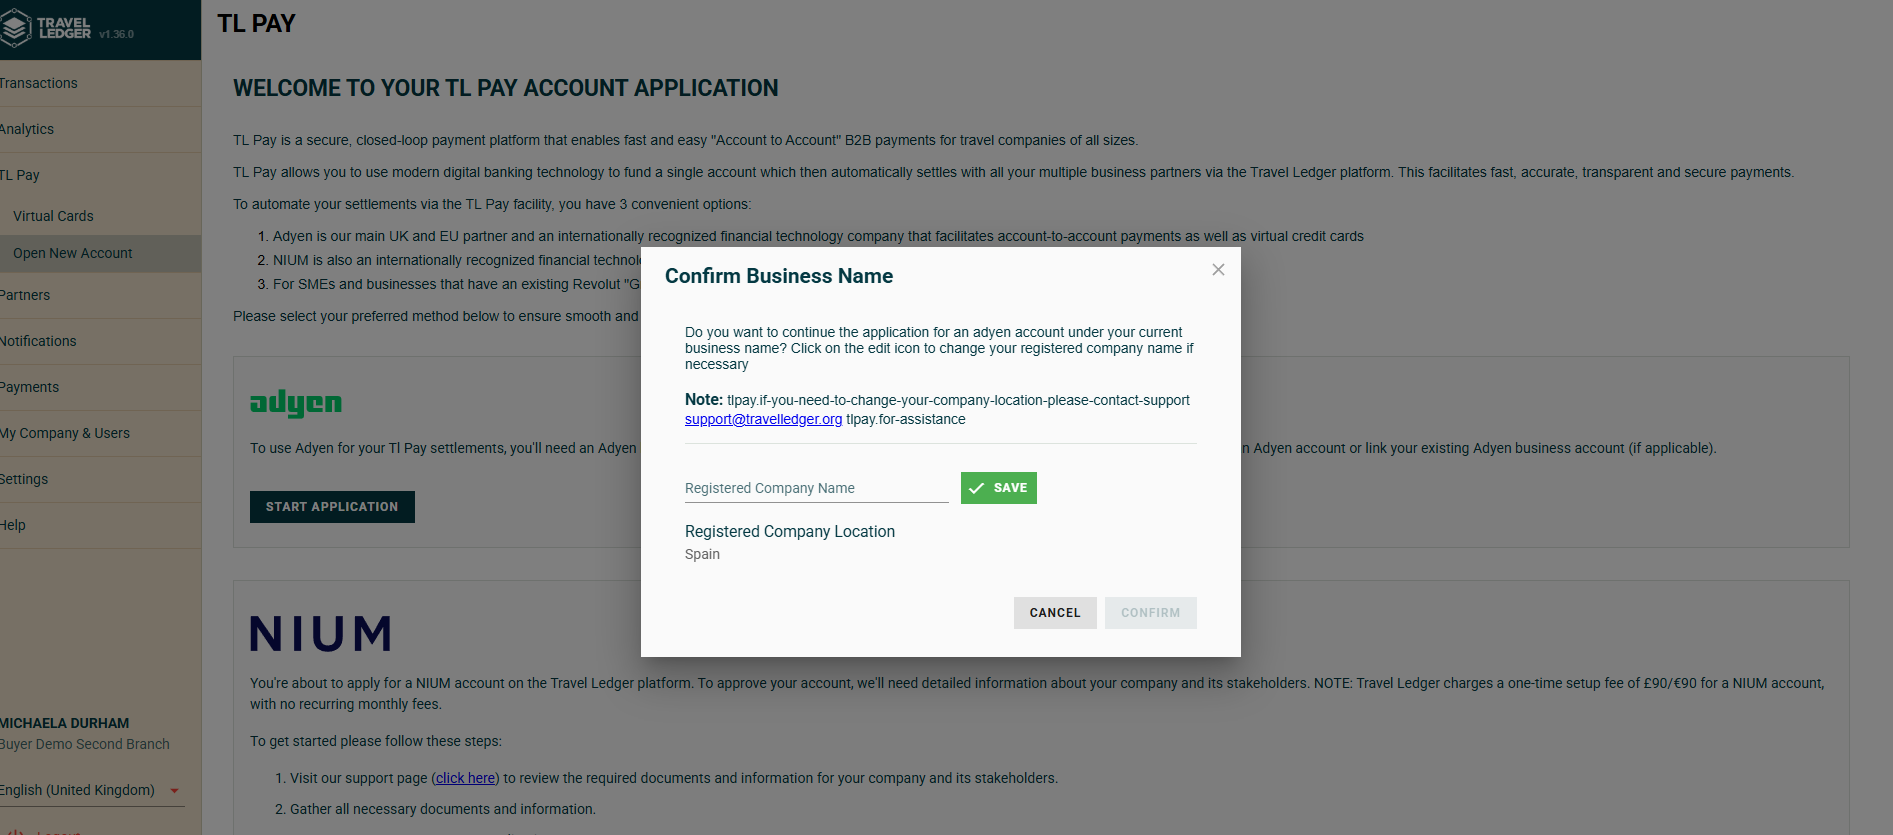The image size is (1893, 835).
Task: Open the support@travelledger.org email link
Action: [763, 419]
